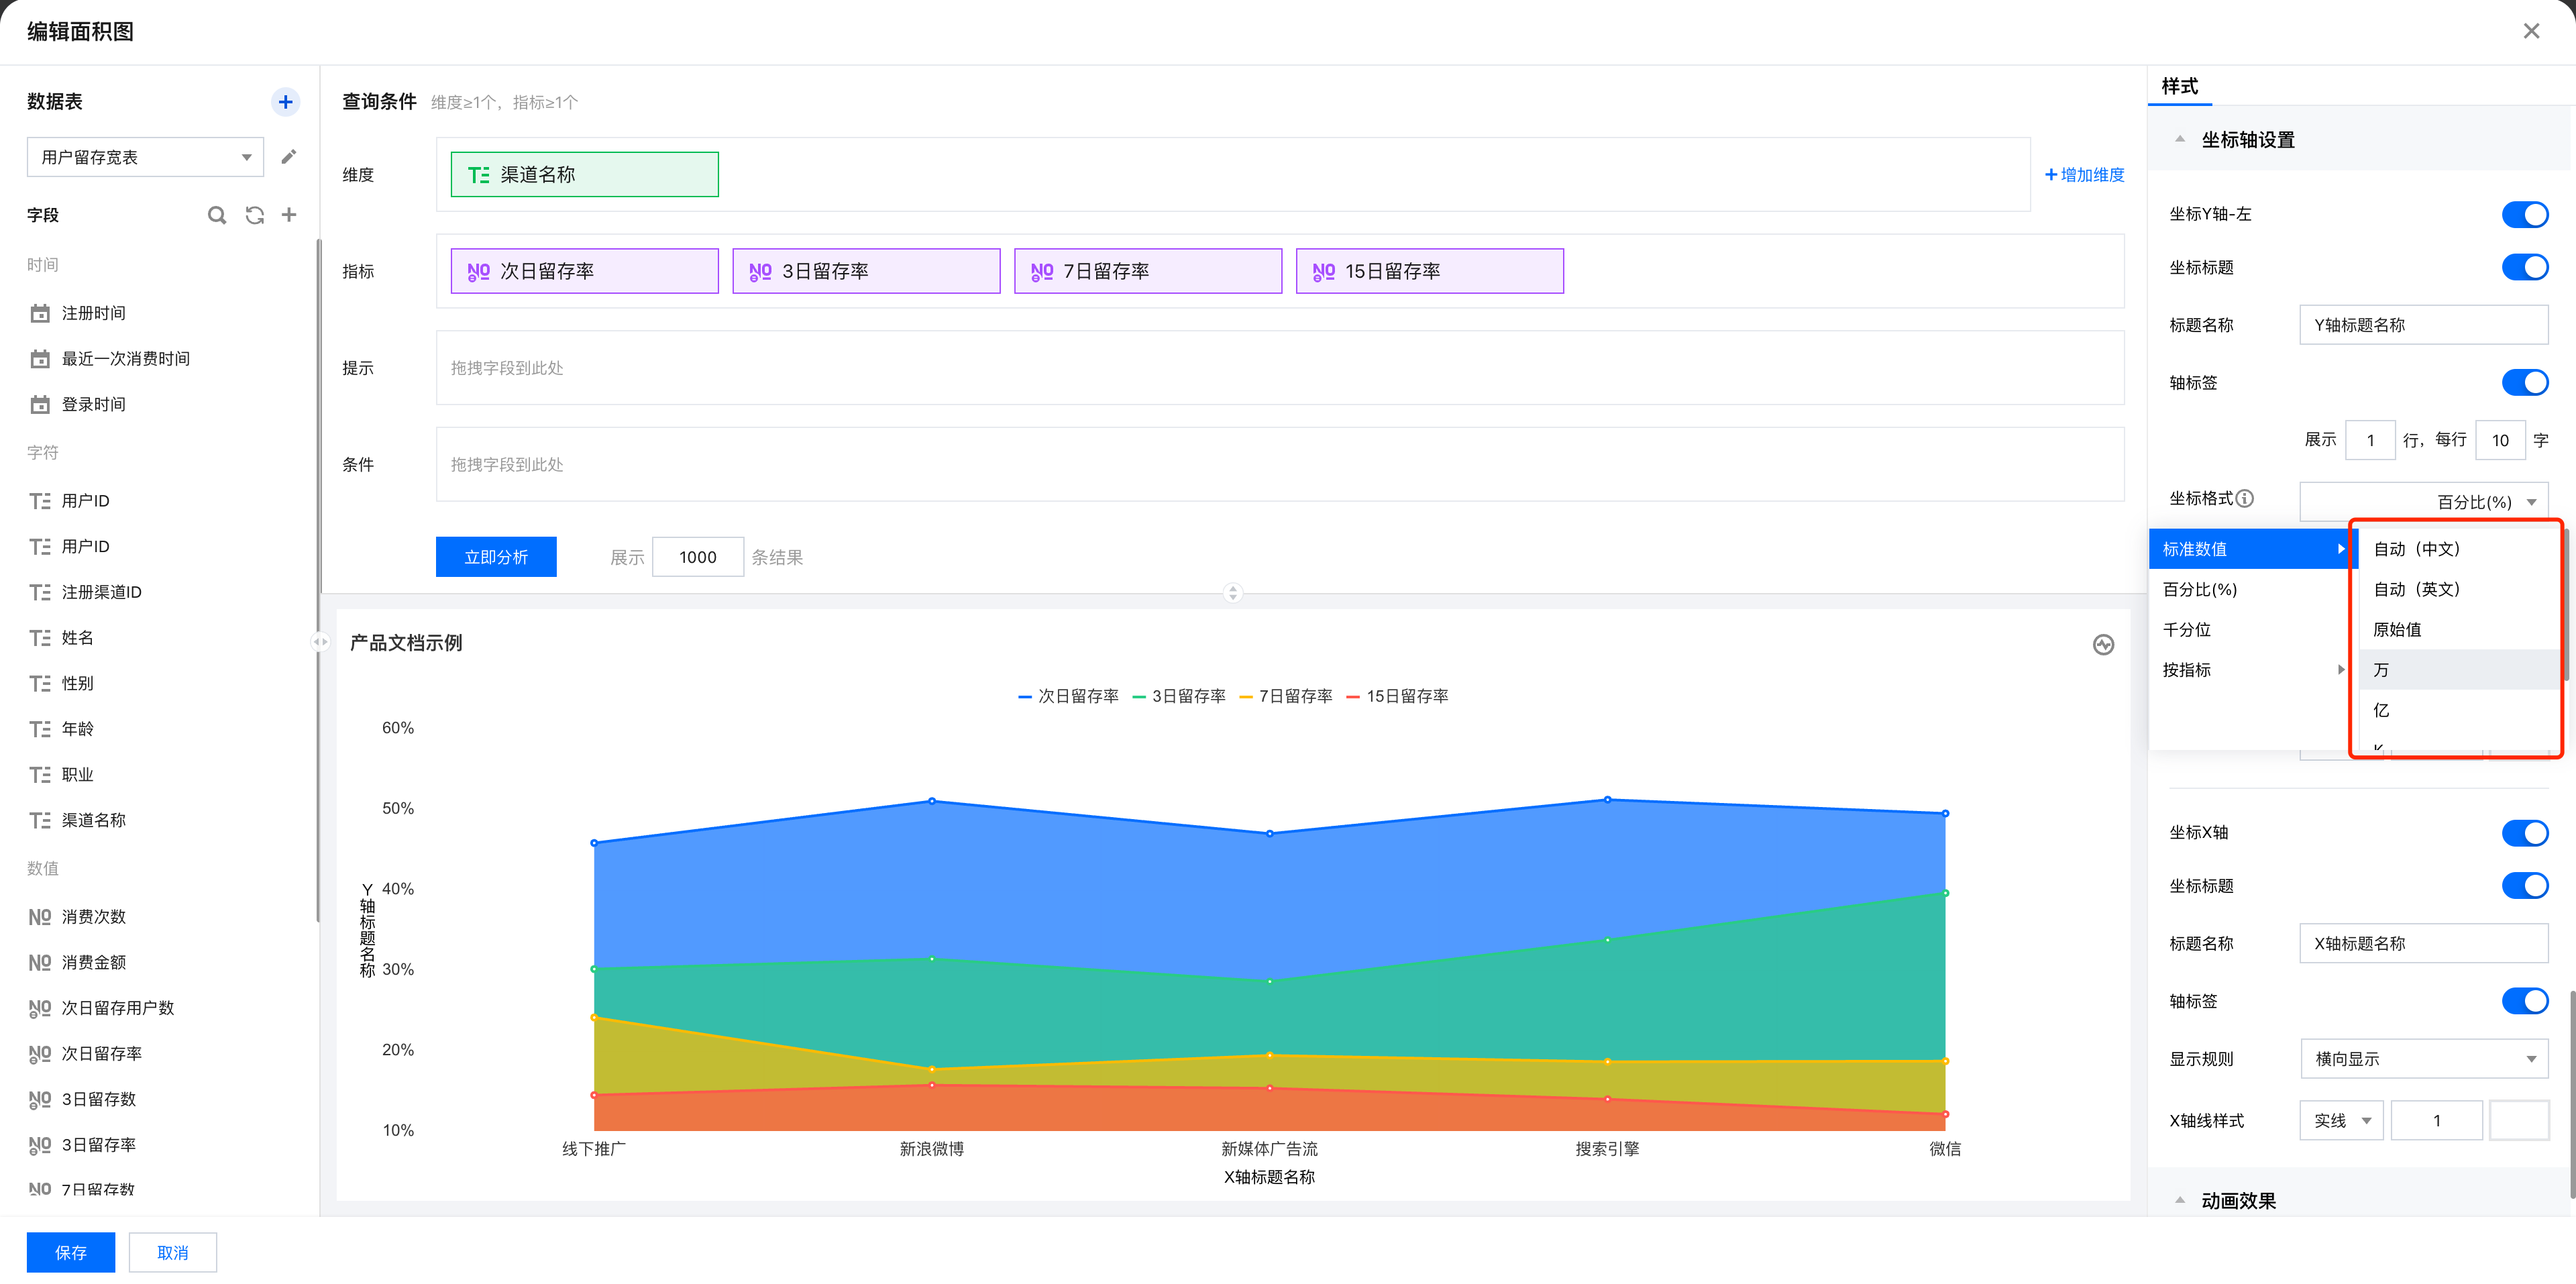Open the 用户留存宽表 data table dropdown
This screenshot has width=2576, height=1284.
[x=145, y=157]
